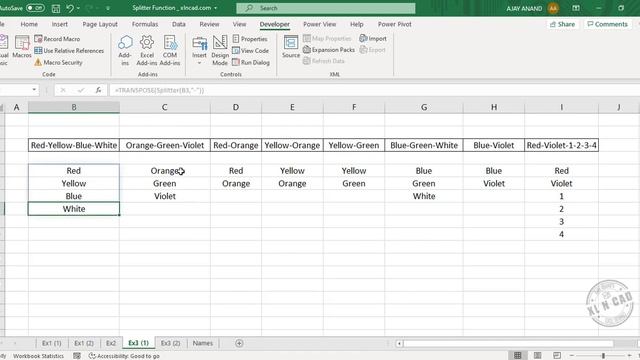Click the zoom slider handle
Viewport: 640px width, 360px height.
(x=603, y=356)
